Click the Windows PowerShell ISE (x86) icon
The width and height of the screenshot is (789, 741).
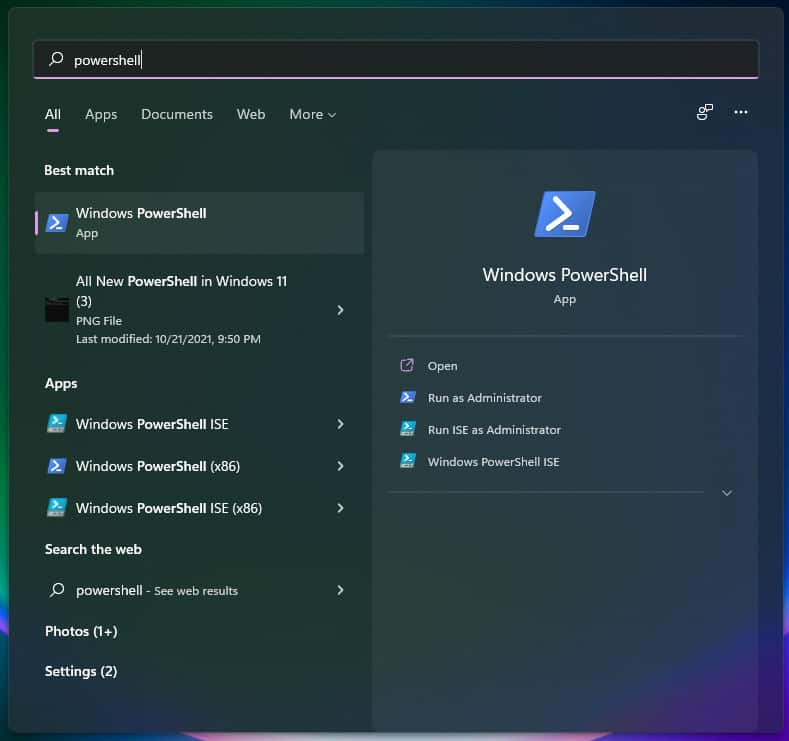tap(57, 508)
